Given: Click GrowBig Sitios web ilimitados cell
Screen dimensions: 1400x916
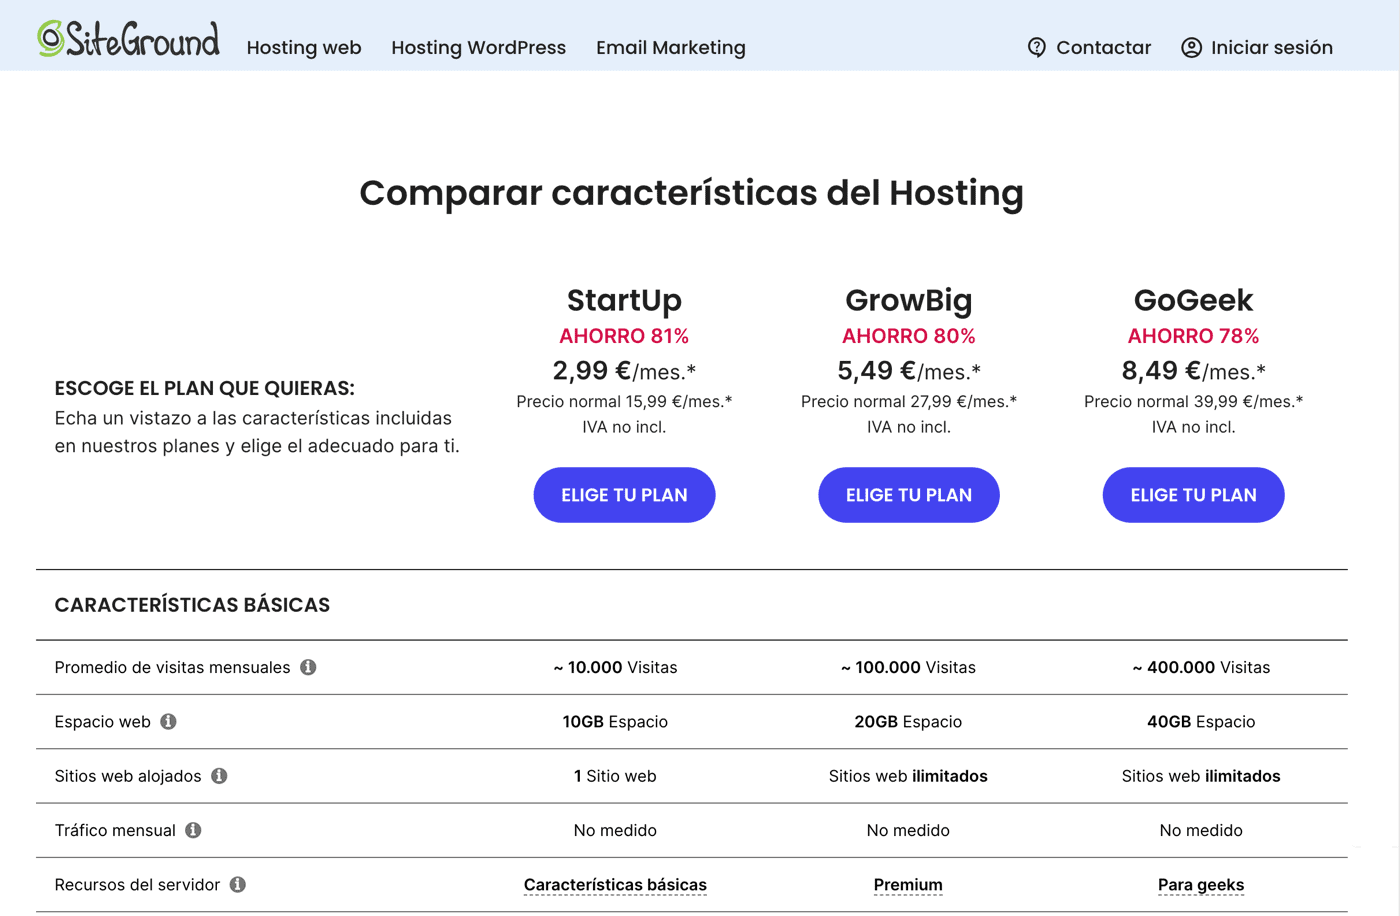Looking at the screenshot, I should (x=908, y=776).
